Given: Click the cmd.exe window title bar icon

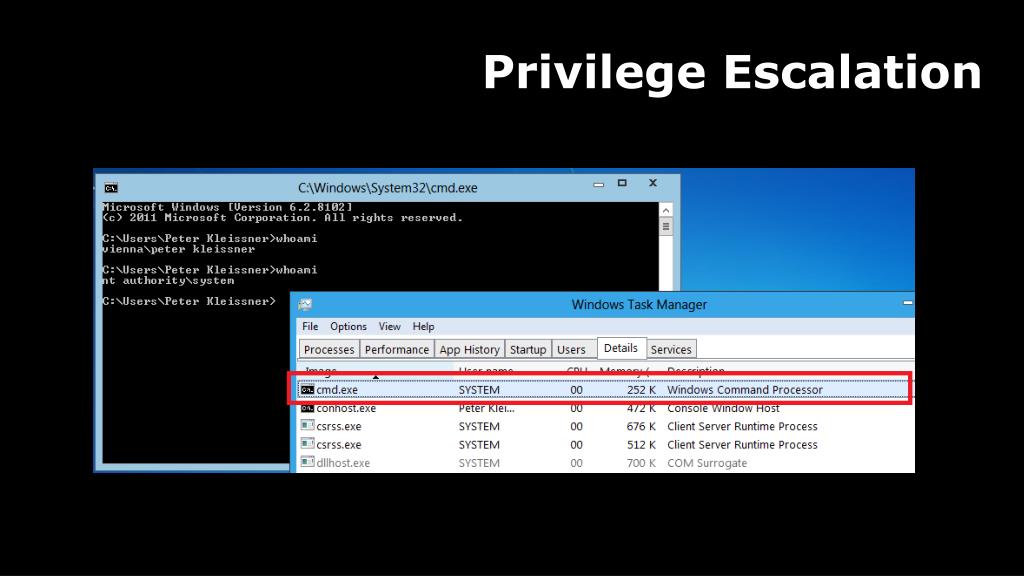Looking at the screenshot, I should (x=111, y=188).
